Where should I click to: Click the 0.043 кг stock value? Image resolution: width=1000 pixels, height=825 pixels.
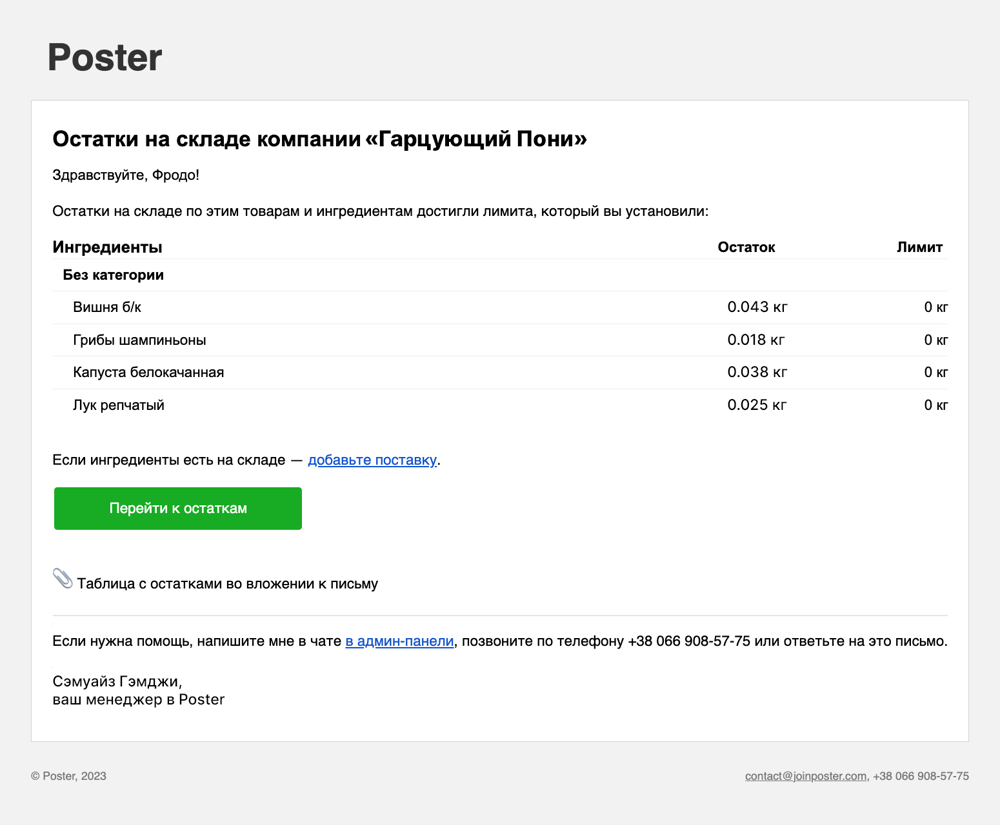coord(757,307)
